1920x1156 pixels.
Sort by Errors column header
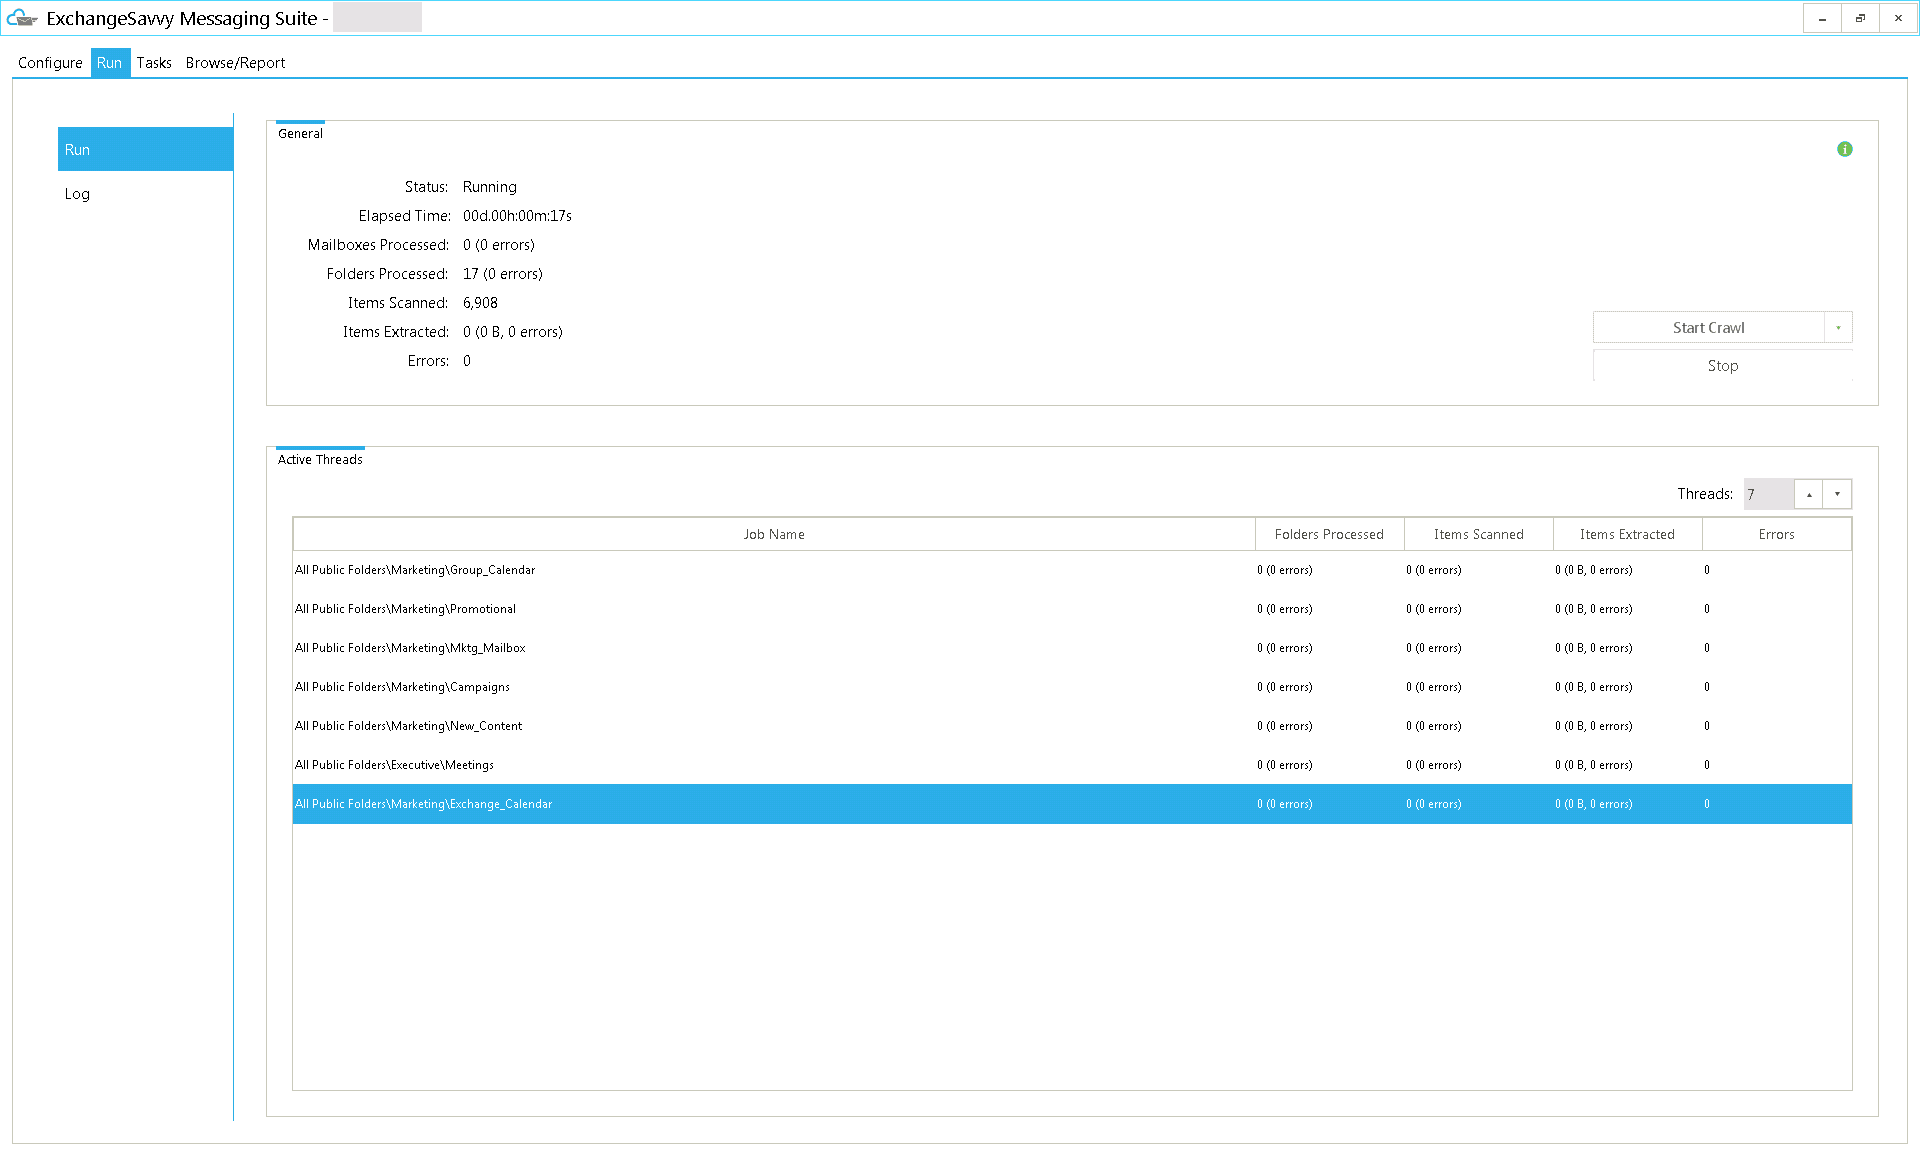pyautogui.click(x=1776, y=534)
